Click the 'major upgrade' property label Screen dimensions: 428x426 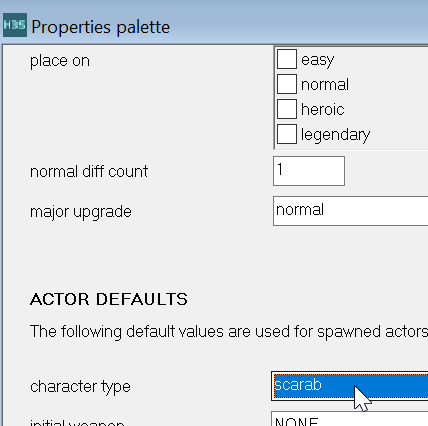click(81, 212)
